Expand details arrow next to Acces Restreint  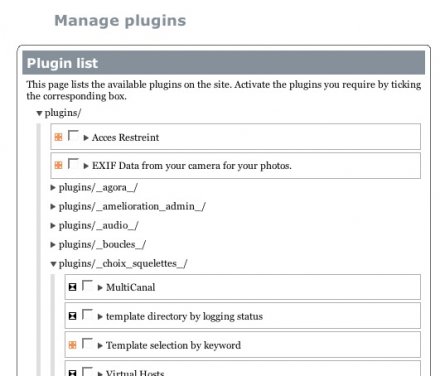(86, 138)
